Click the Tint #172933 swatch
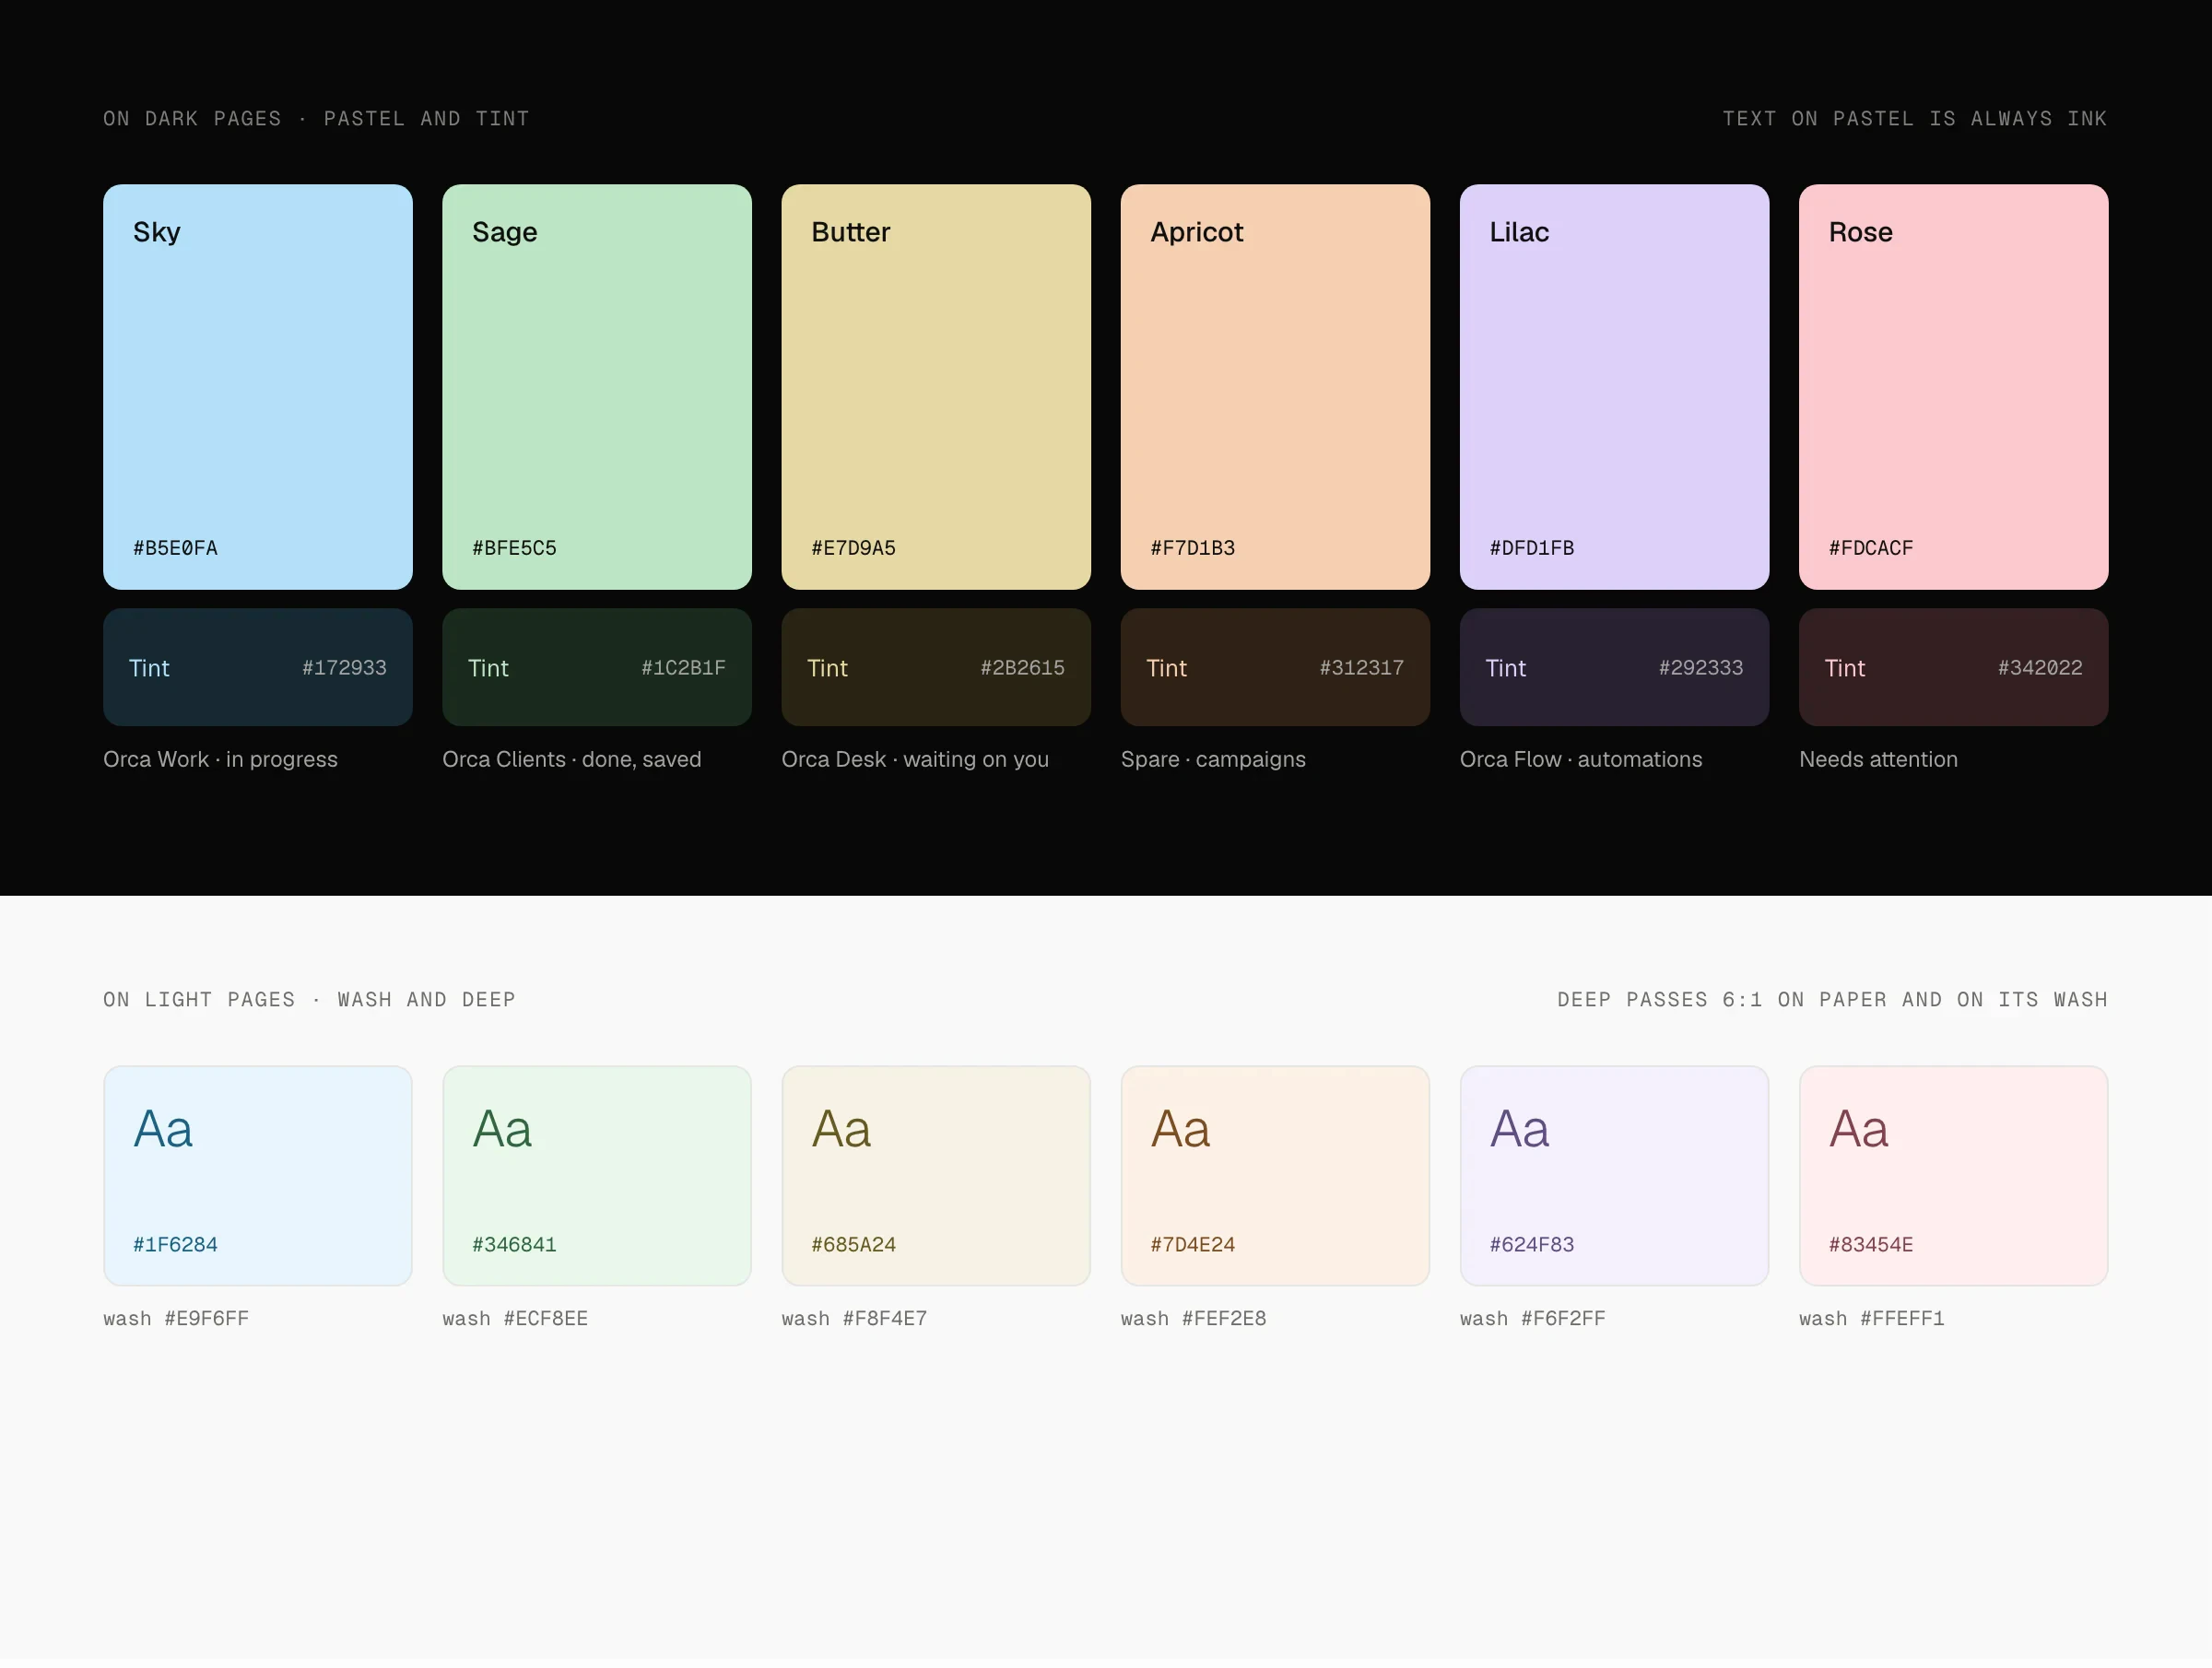Image resolution: width=2212 pixels, height=1668 pixels. point(258,667)
